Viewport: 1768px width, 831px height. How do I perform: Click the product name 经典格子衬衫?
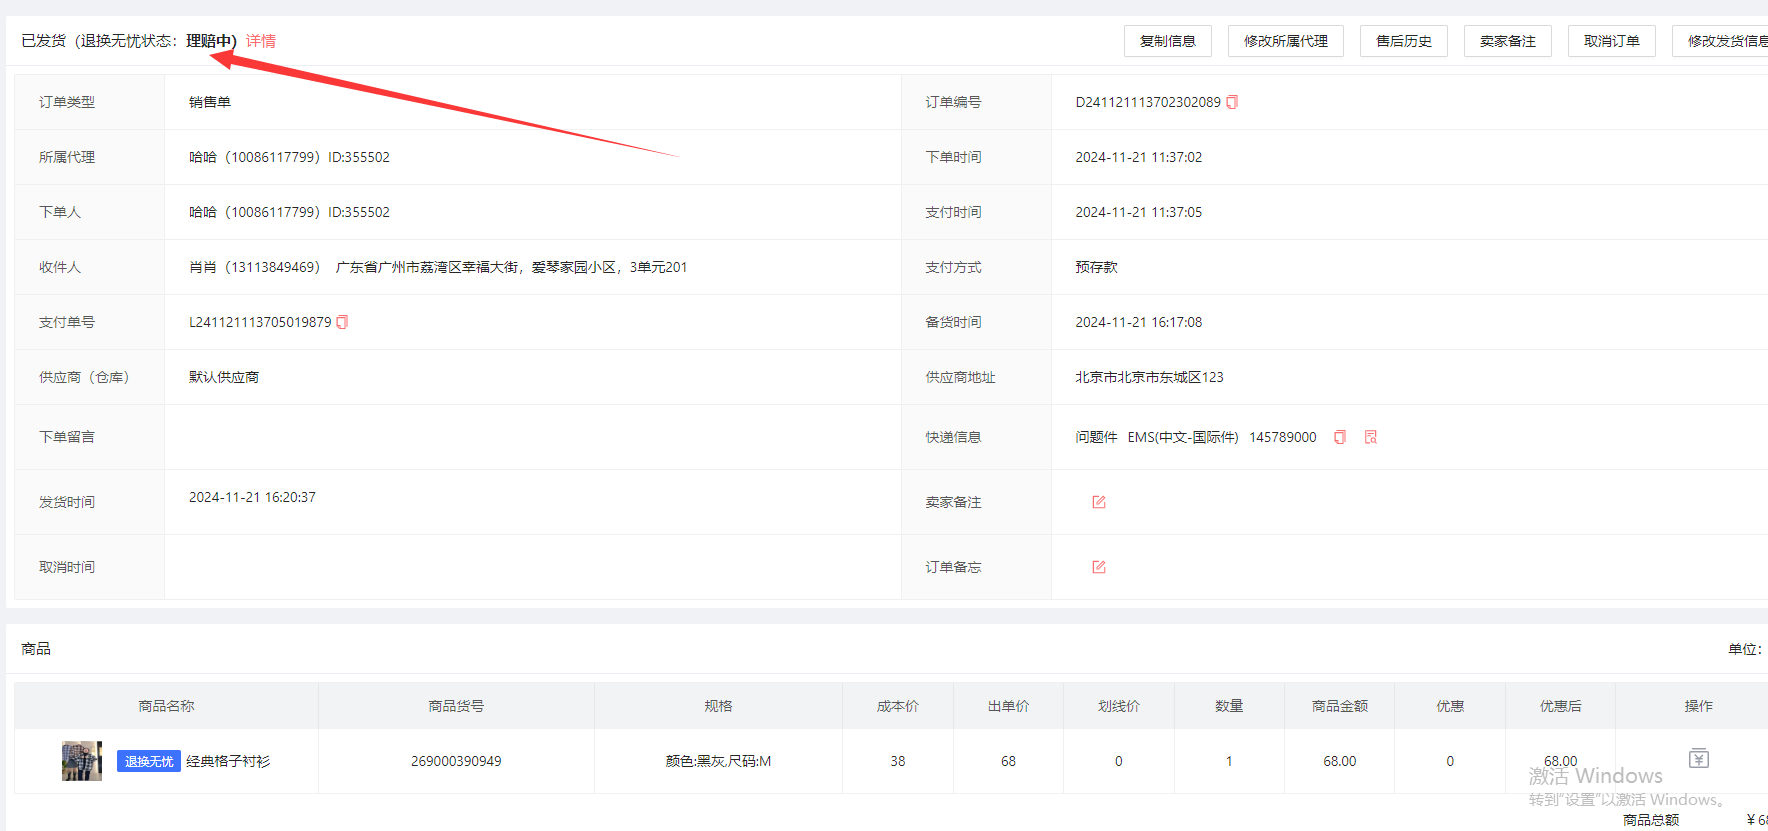(228, 761)
